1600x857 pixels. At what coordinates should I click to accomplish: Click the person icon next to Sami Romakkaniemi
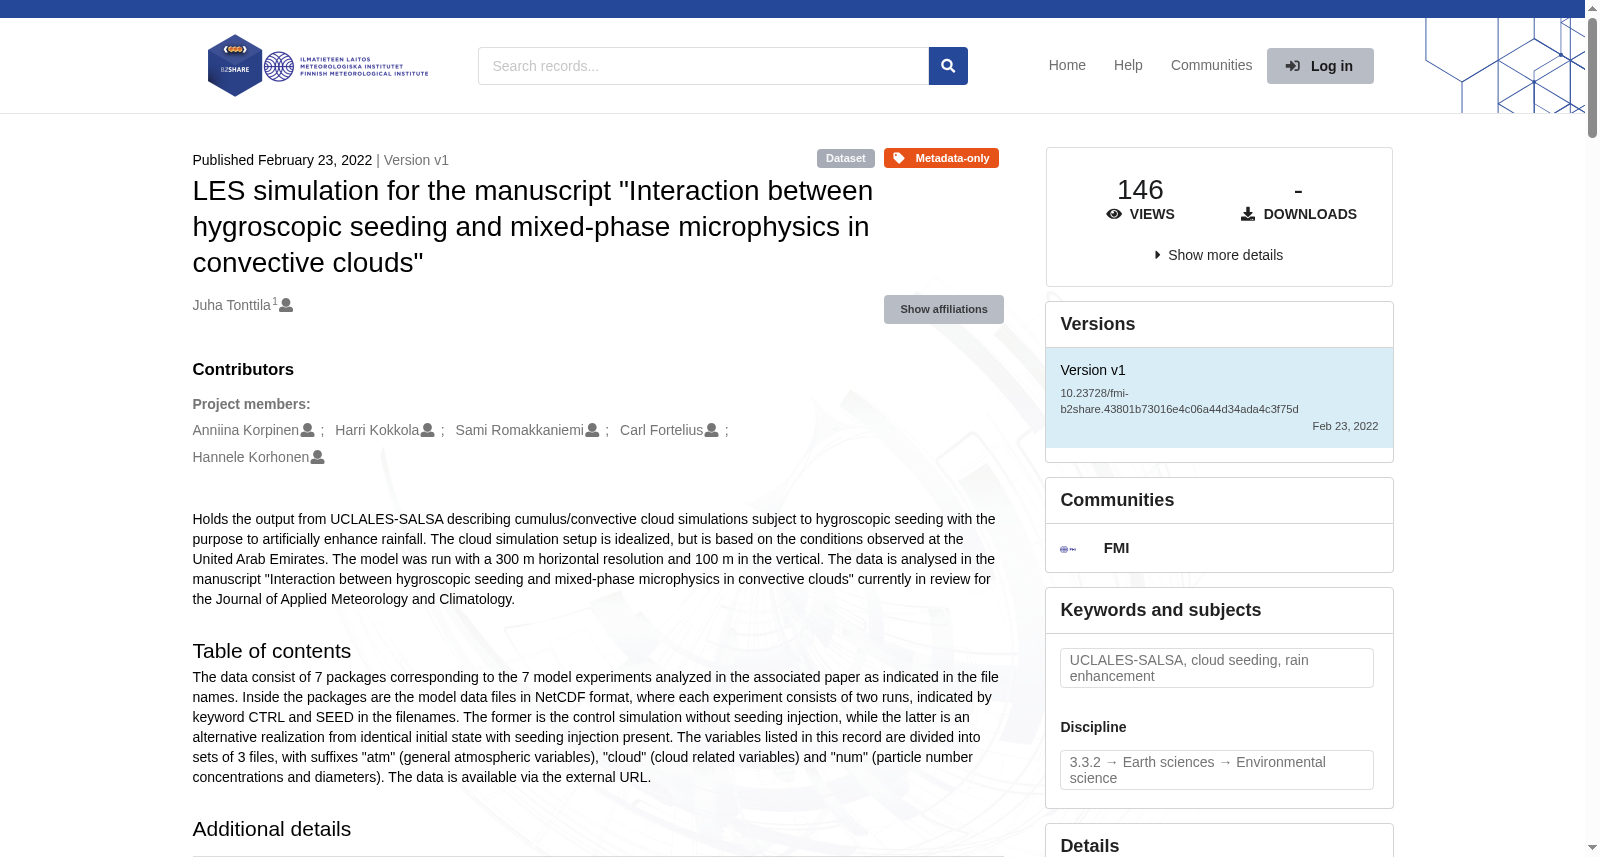(592, 430)
